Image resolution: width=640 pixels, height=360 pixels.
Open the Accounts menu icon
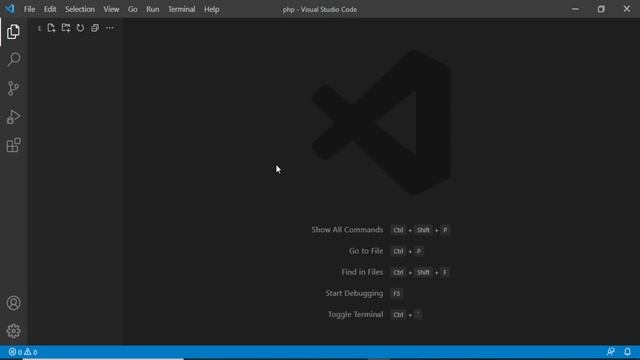[x=13, y=303]
